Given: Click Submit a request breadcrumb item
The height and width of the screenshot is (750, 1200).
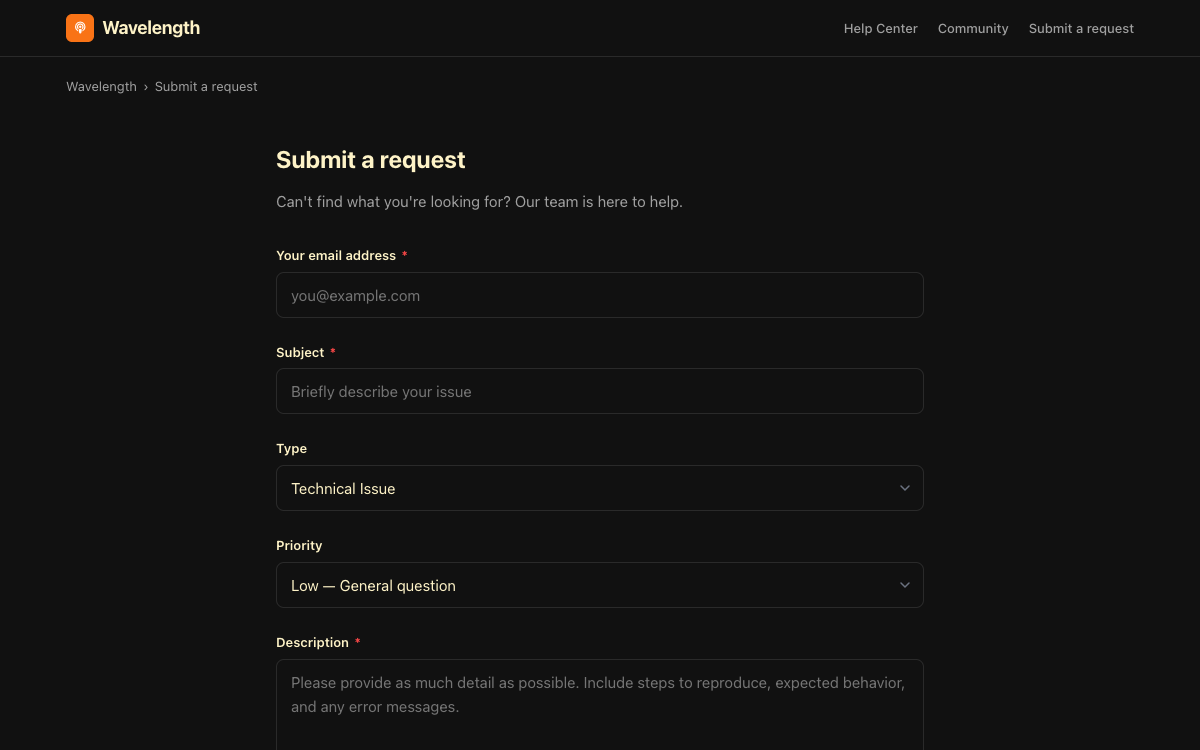Looking at the screenshot, I should tap(206, 87).
